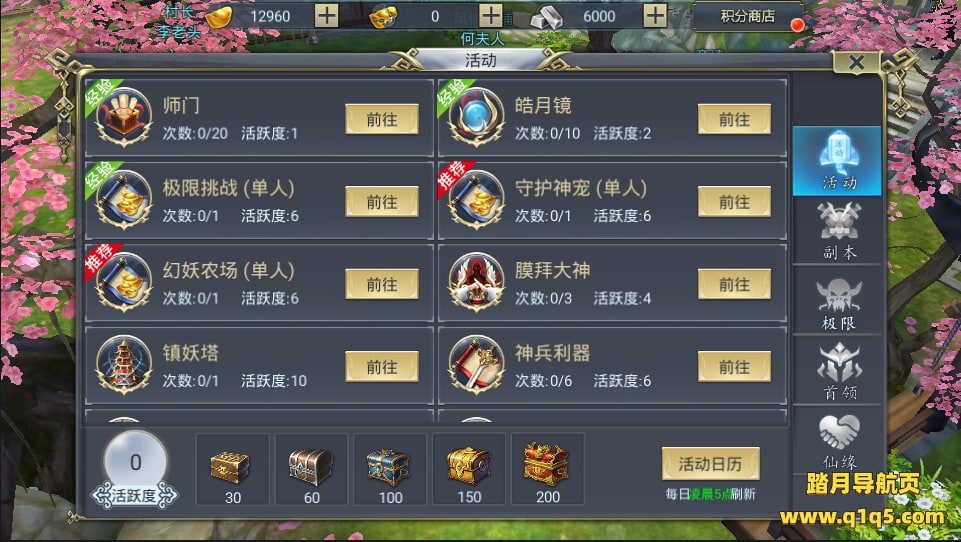Open the 150 activity golden chest
This screenshot has width=961, height=542.
[469, 469]
